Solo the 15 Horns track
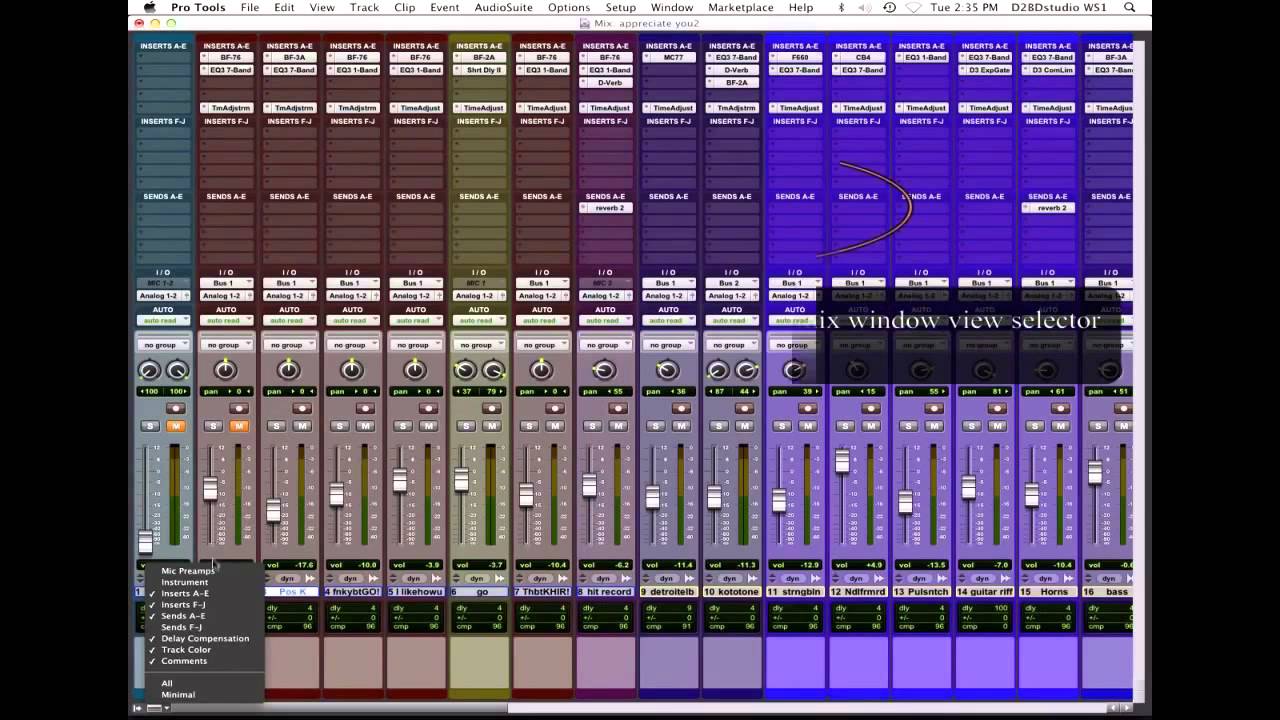The height and width of the screenshot is (720, 1280). coord(1035,426)
